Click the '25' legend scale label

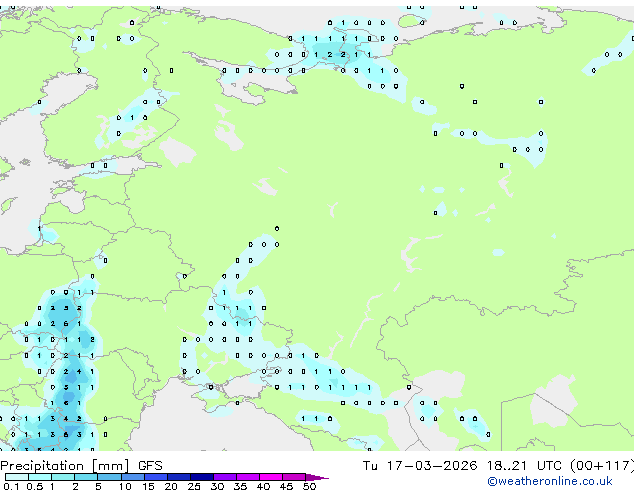click(194, 486)
